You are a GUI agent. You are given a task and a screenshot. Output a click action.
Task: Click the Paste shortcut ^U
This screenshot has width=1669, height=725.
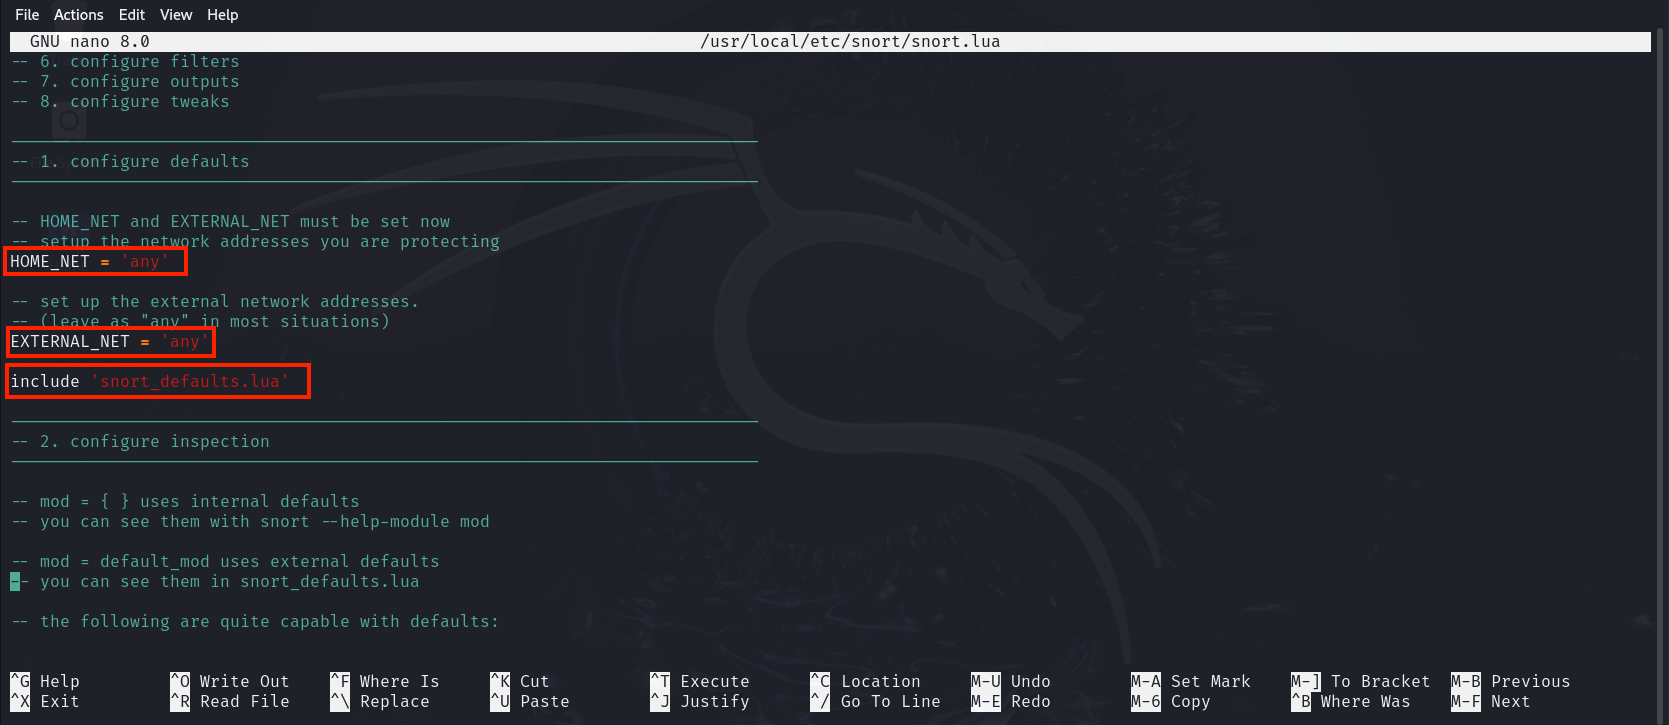click(x=530, y=701)
